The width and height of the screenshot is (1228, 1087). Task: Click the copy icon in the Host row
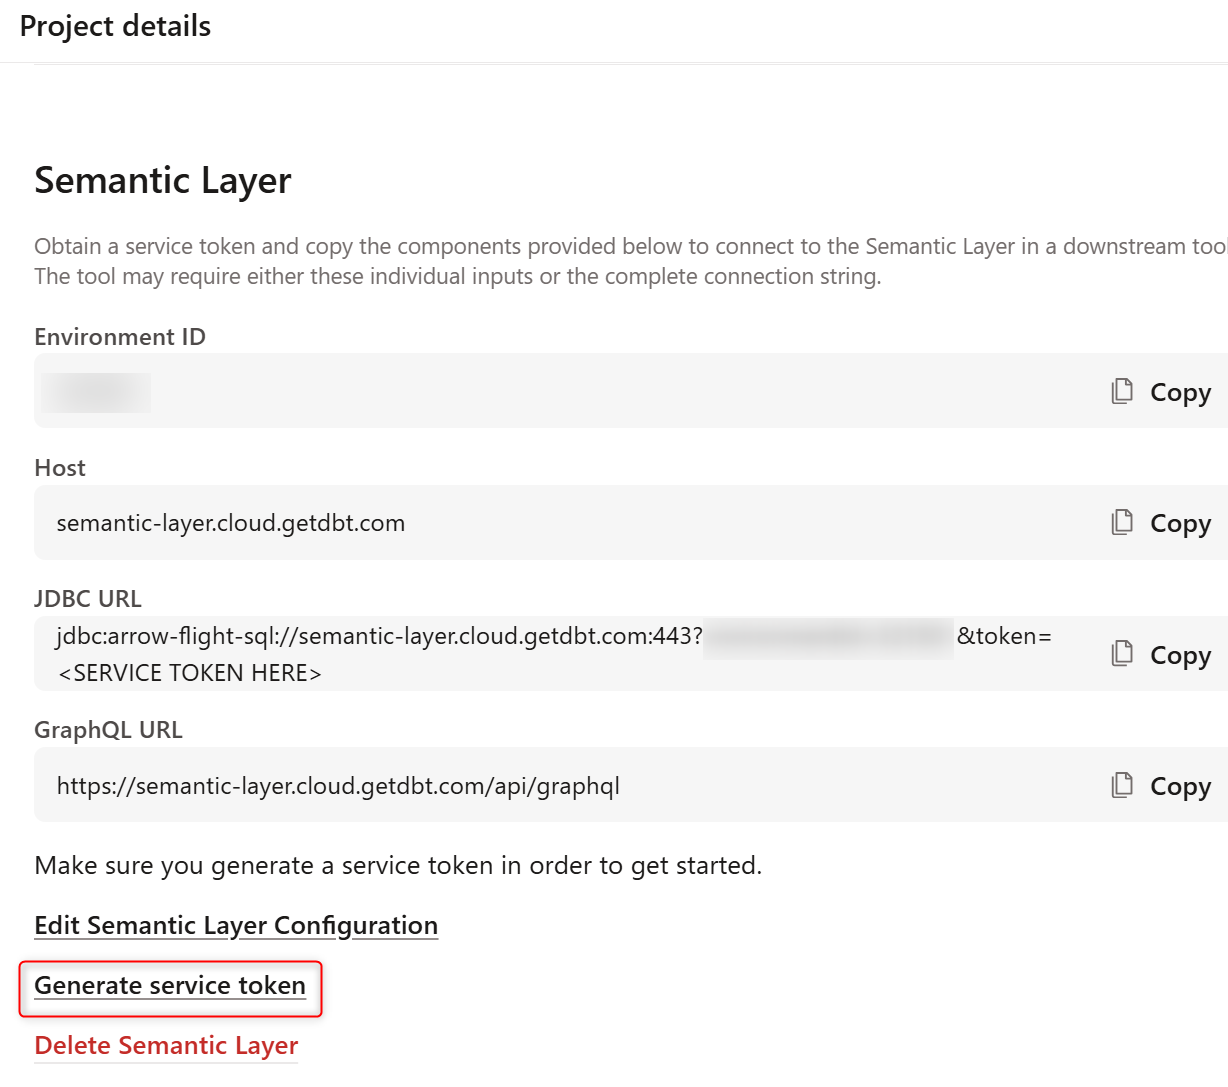click(x=1122, y=522)
